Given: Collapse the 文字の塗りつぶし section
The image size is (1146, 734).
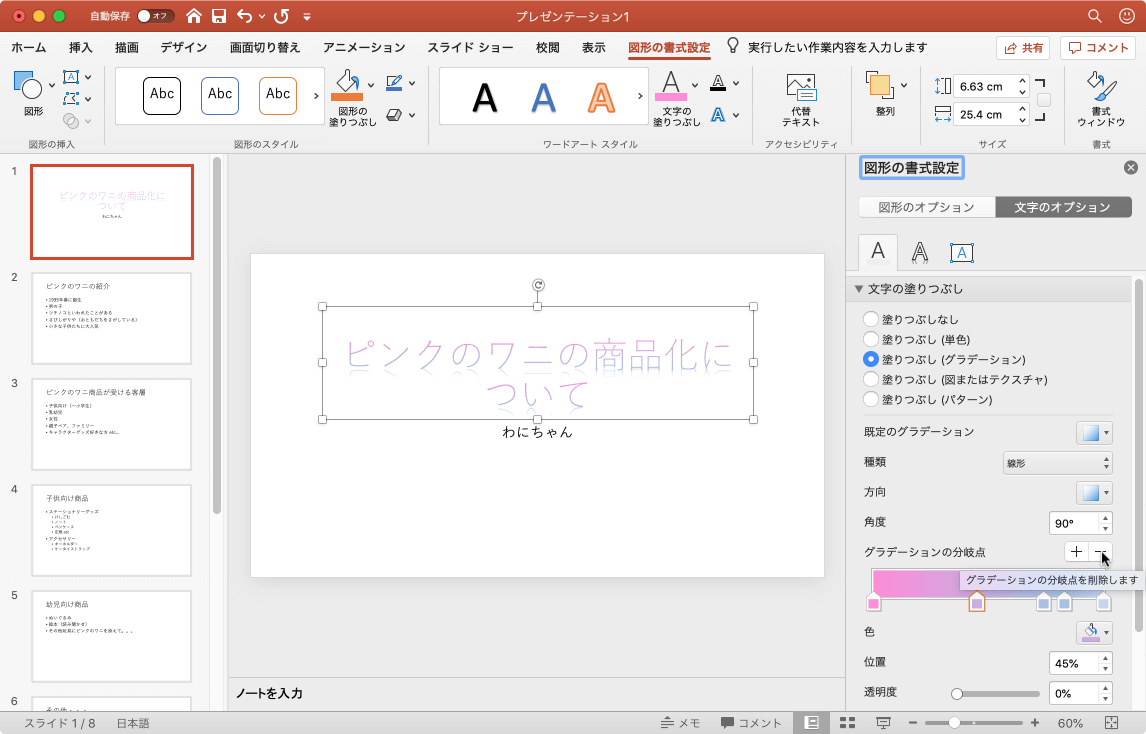Looking at the screenshot, I should 858,289.
